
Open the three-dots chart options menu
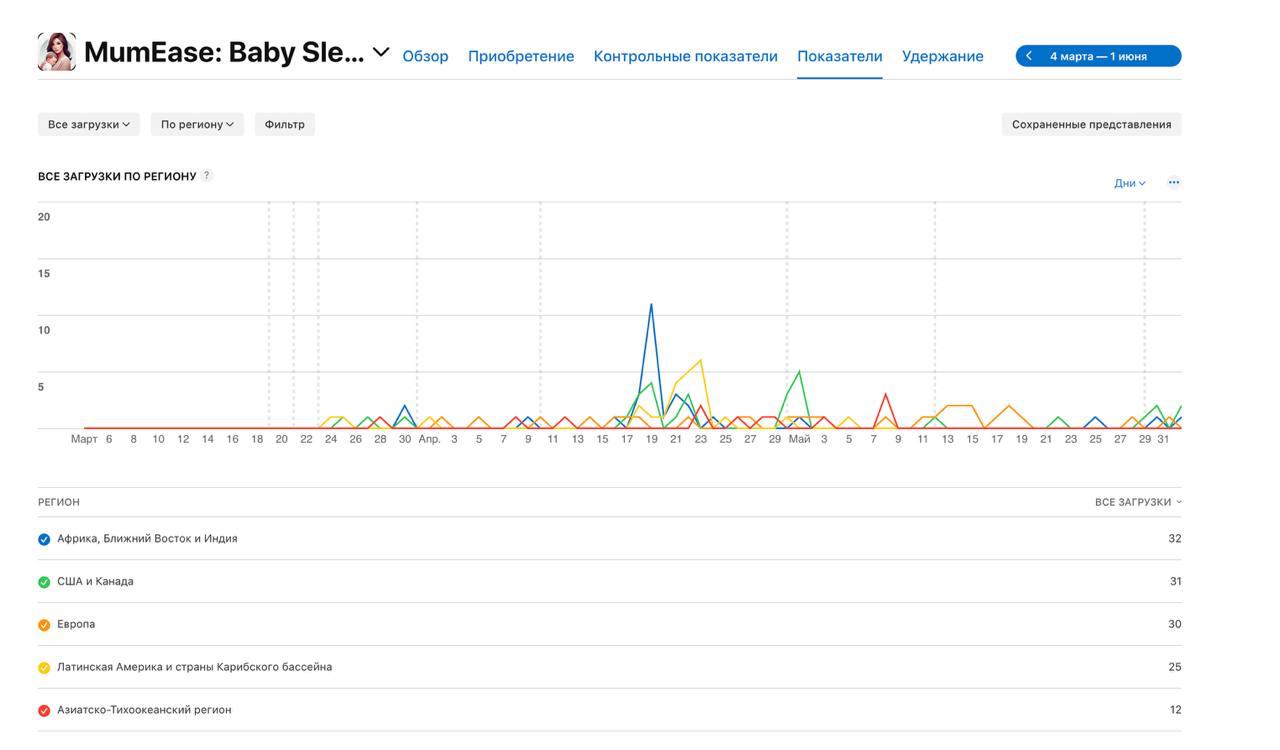pyautogui.click(x=1174, y=182)
